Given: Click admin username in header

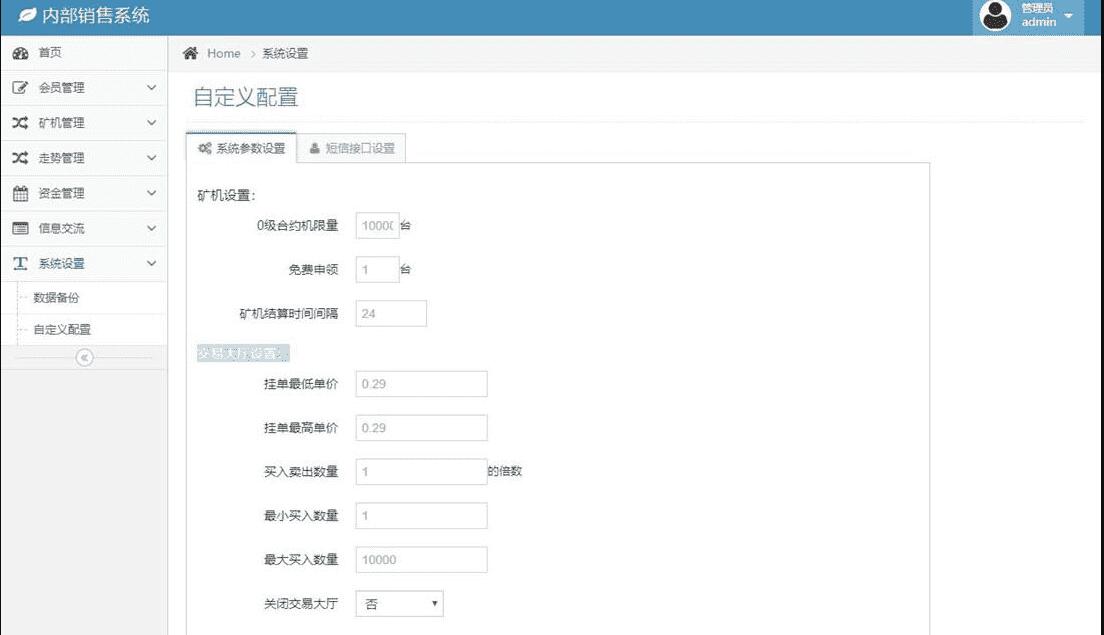Looking at the screenshot, I should click(x=1039, y=23).
